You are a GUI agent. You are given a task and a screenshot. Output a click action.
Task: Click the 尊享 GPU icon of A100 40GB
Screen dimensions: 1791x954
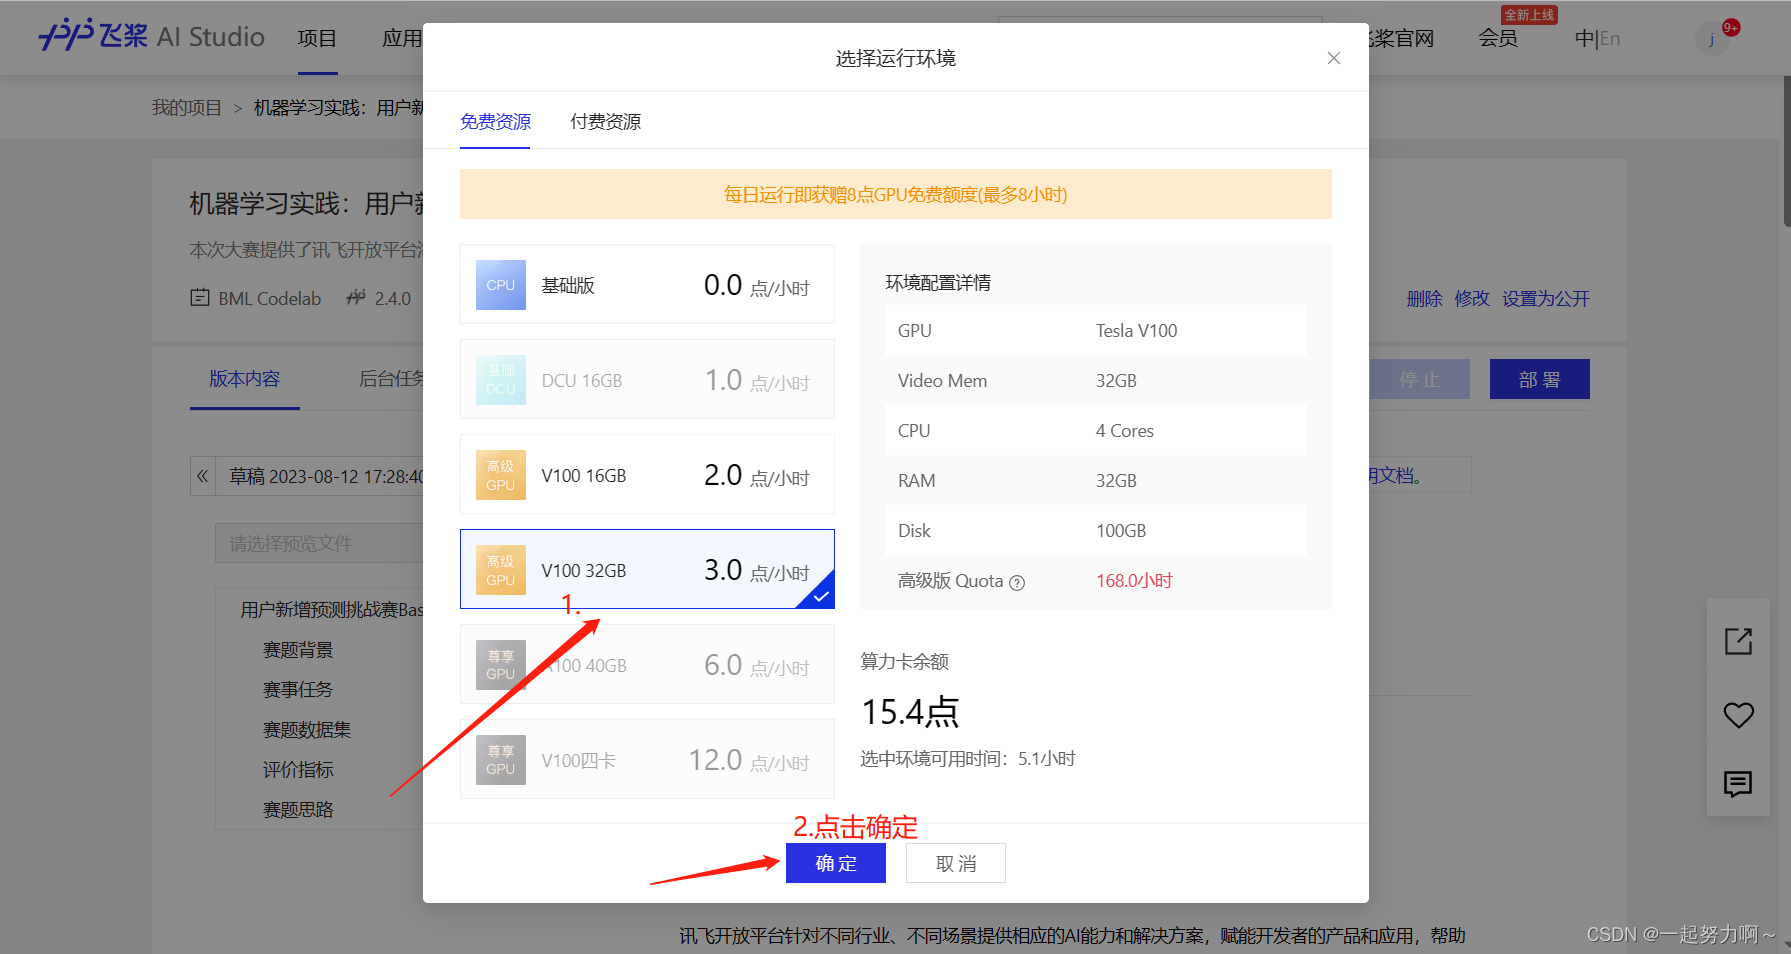pyautogui.click(x=501, y=665)
